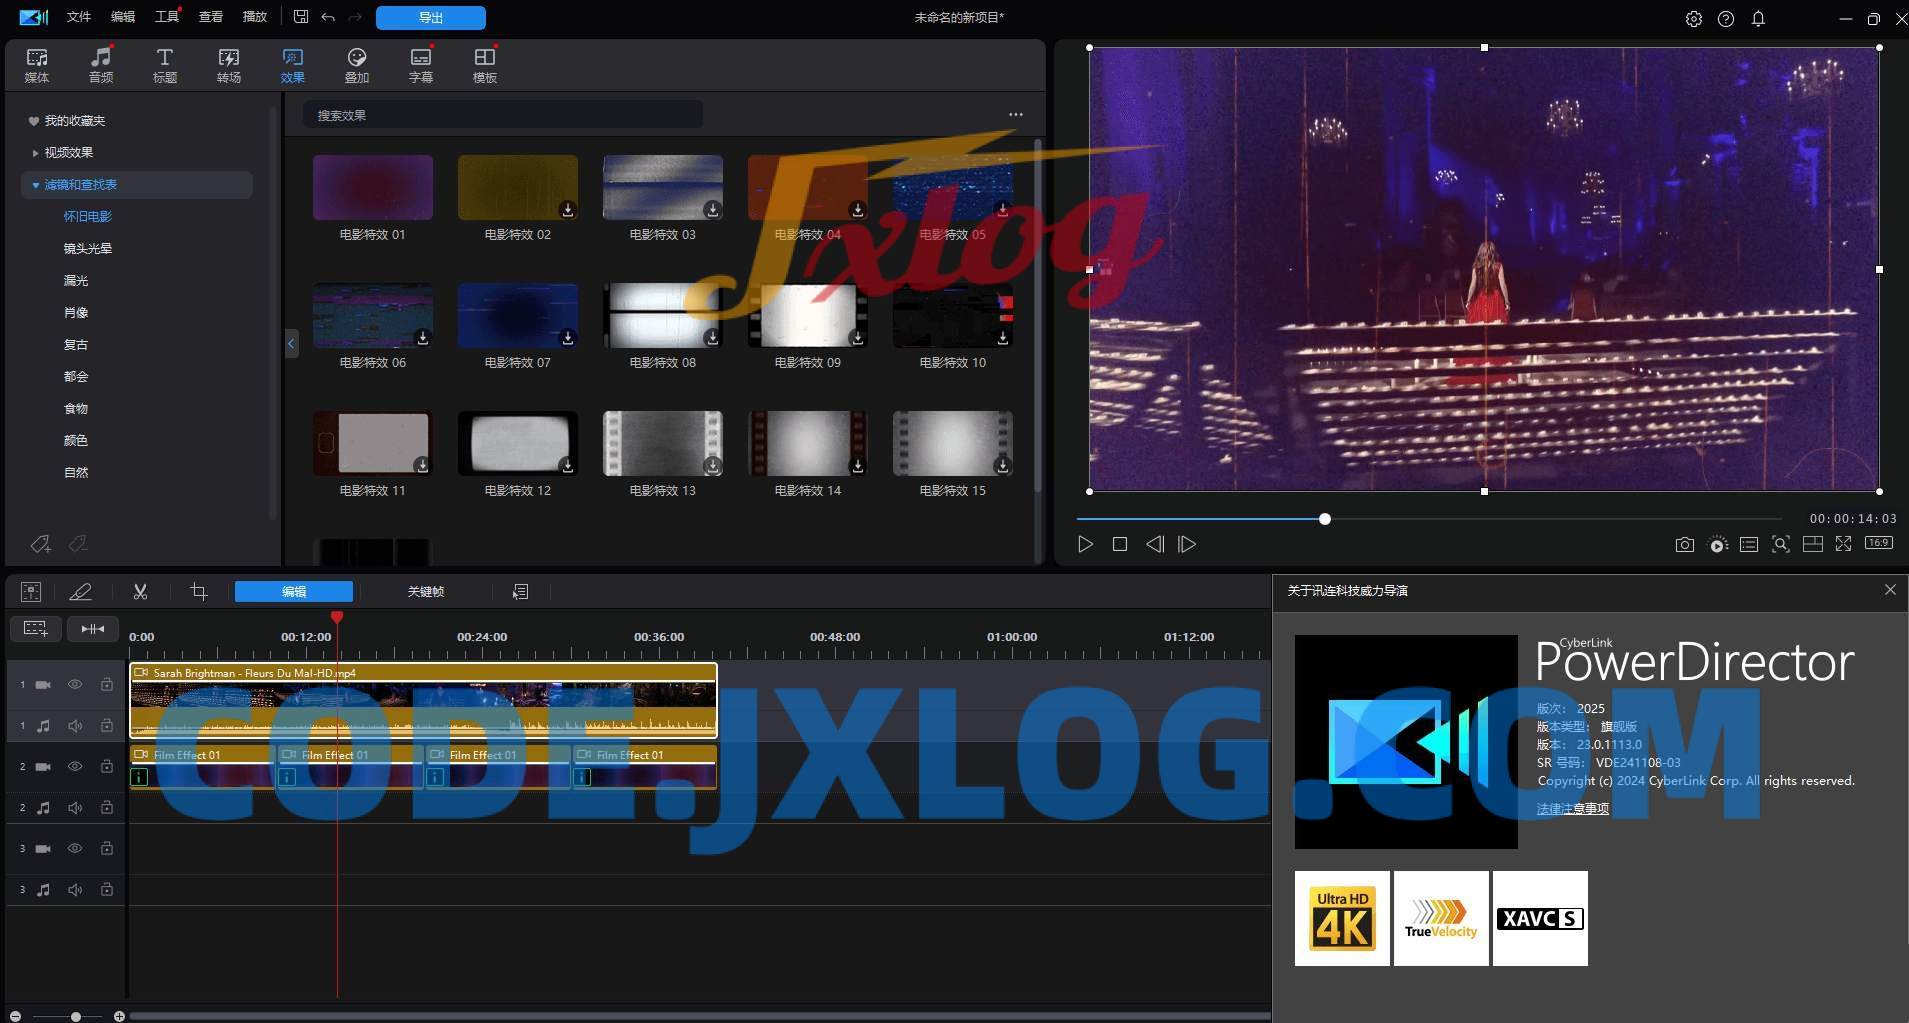1909x1023 pixels.
Task: Collapse the 滤镜和查找表 category
Action: pyautogui.click(x=36, y=185)
